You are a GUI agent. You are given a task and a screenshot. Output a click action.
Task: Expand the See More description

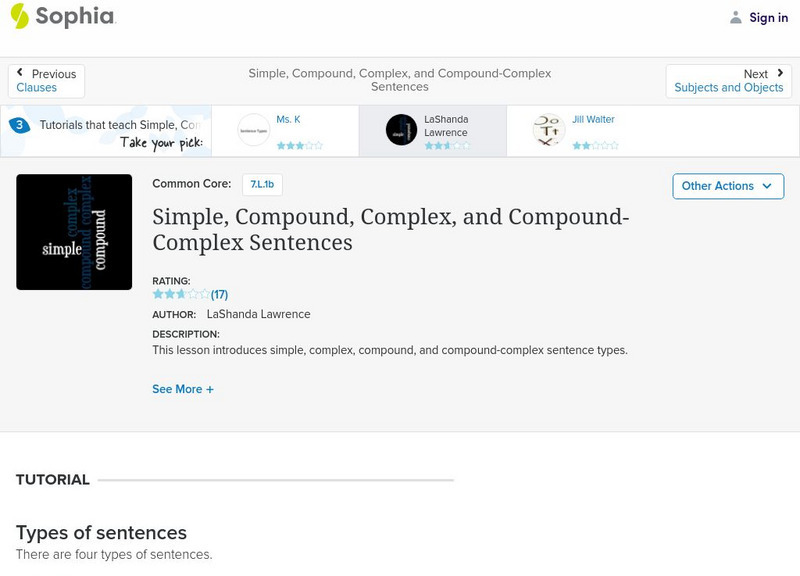pyautogui.click(x=183, y=389)
